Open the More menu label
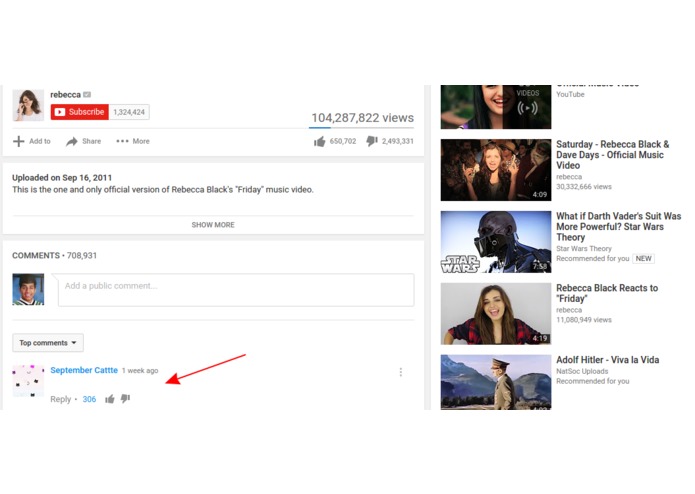This screenshot has height=494, width=695. 141,141
